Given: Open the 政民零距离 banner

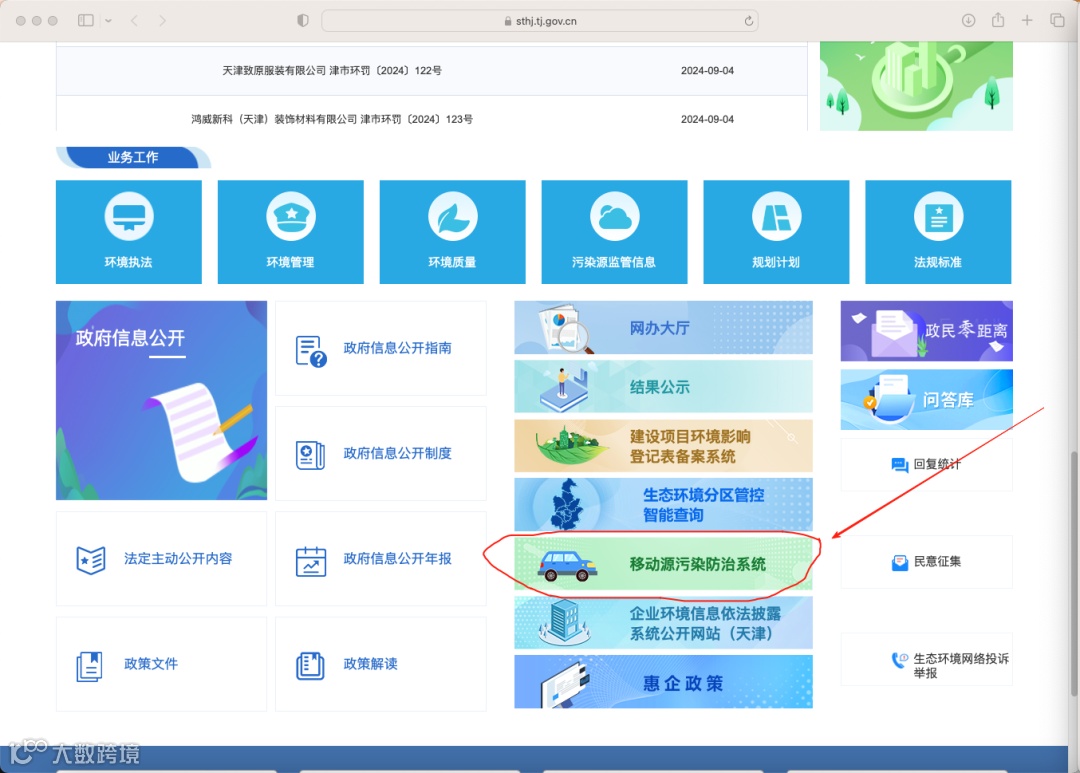Looking at the screenshot, I should (926, 331).
